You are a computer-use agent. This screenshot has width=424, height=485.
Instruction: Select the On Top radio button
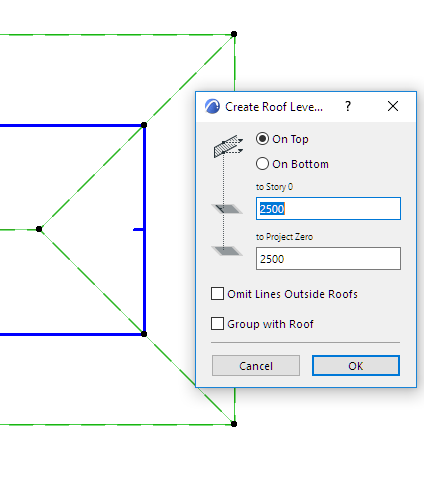(262, 139)
